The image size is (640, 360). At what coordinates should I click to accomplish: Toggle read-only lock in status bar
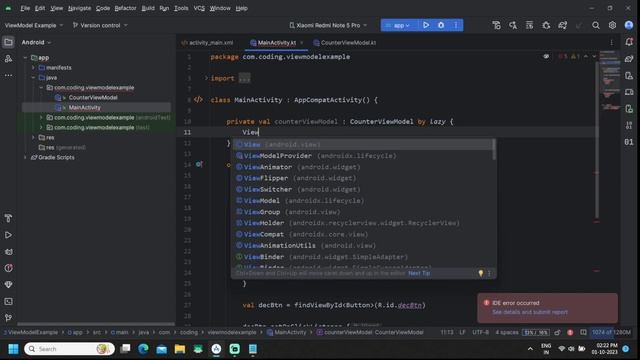pos(557,332)
